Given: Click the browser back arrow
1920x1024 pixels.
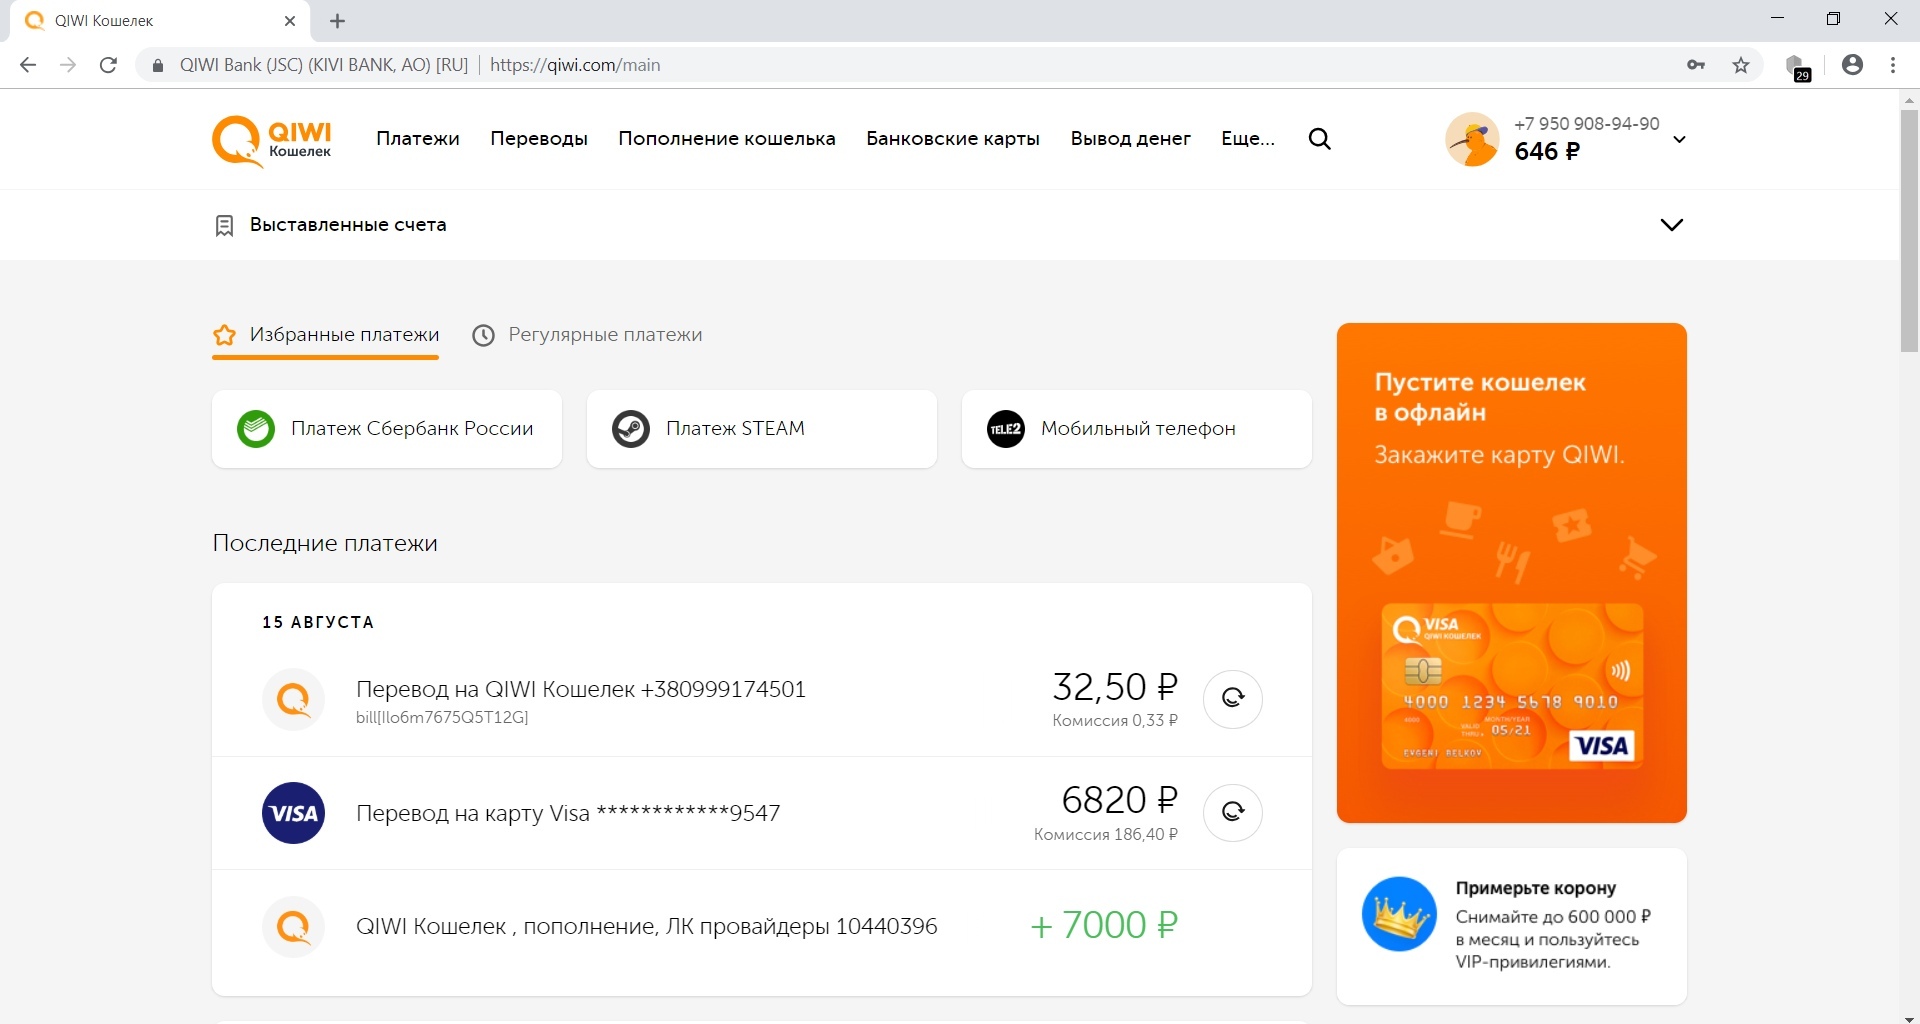Looking at the screenshot, I should [28, 65].
